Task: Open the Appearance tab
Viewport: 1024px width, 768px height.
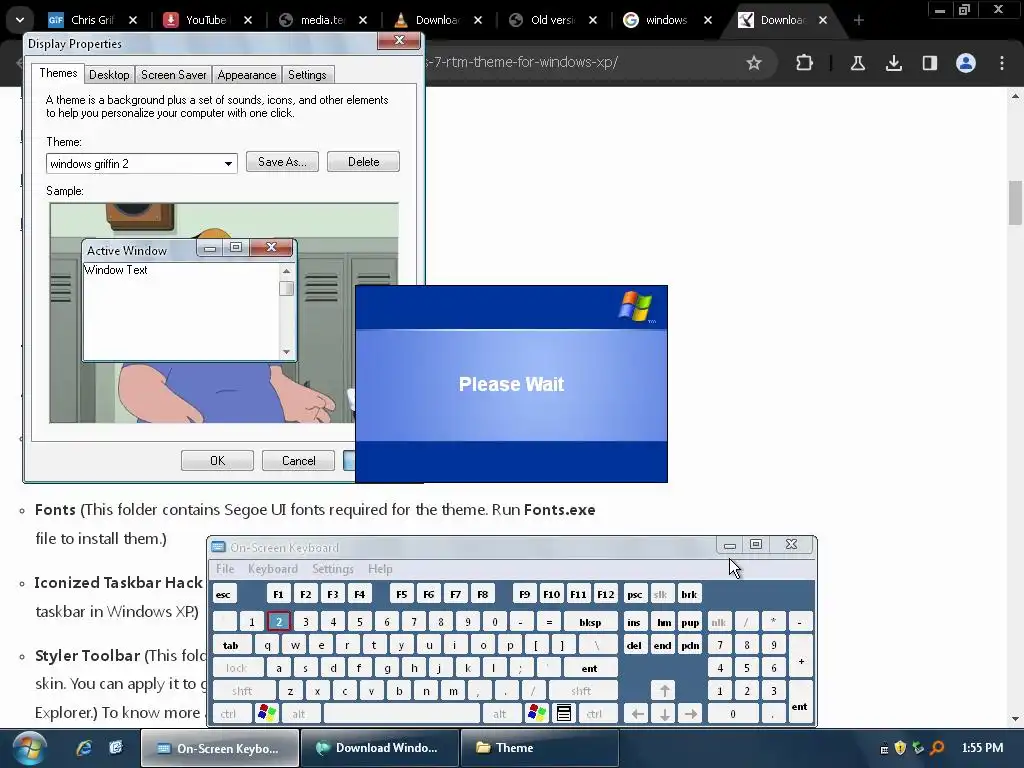Action: tap(247, 75)
